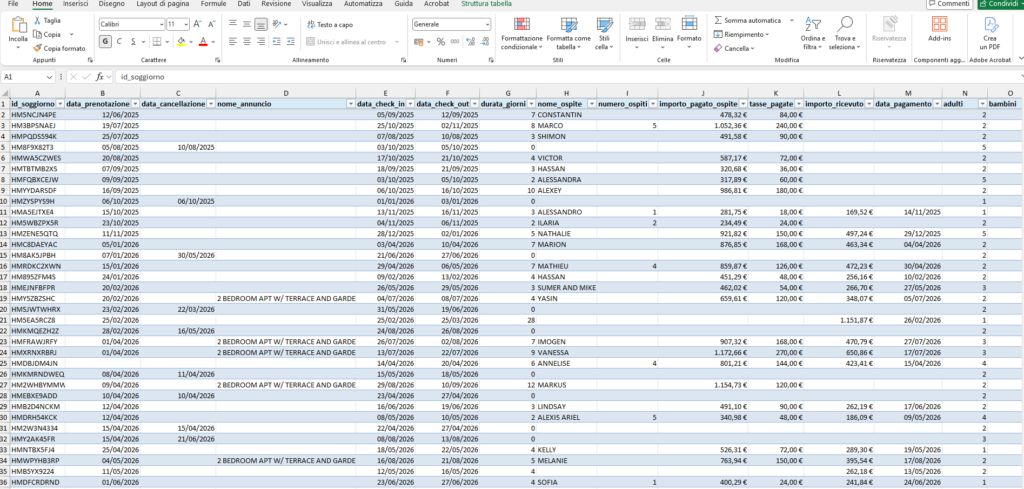Image resolution: width=1024 pixels, height=489 pixels.
Task: Click the Taglia scissors button
Action: [x=47, y=21]
